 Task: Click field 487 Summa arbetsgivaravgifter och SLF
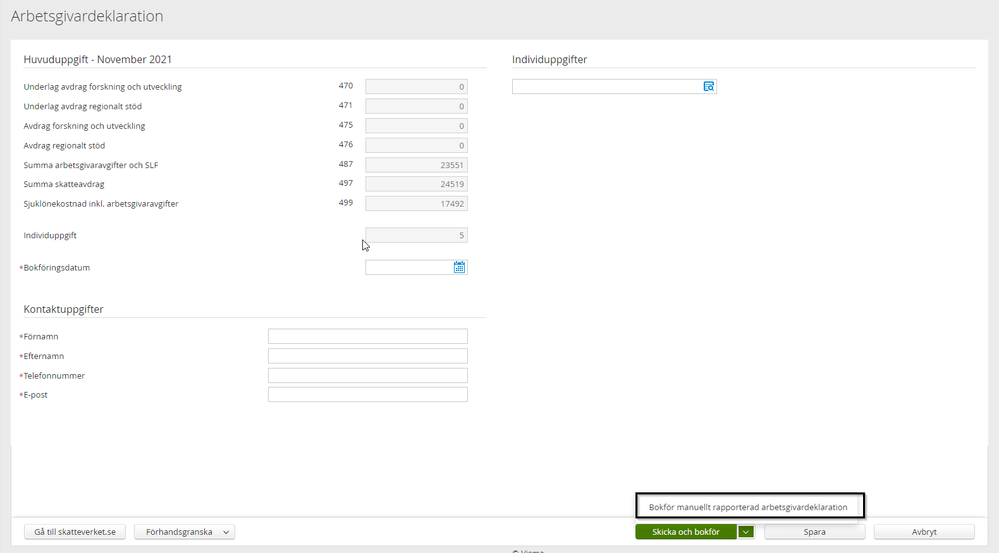pyautogui.click(x=416, y=165)
